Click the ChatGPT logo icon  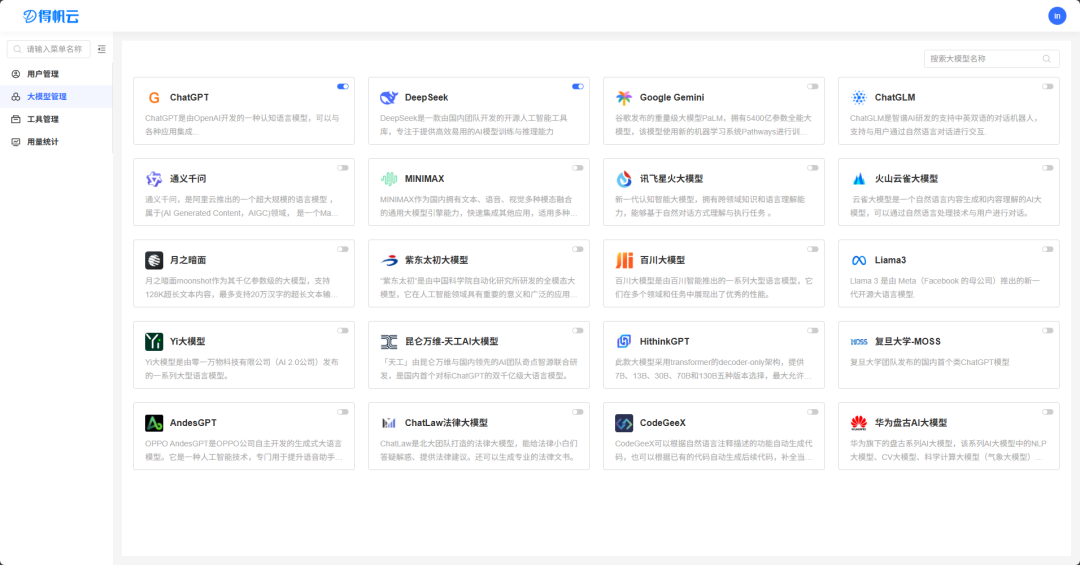pos(154,98)
